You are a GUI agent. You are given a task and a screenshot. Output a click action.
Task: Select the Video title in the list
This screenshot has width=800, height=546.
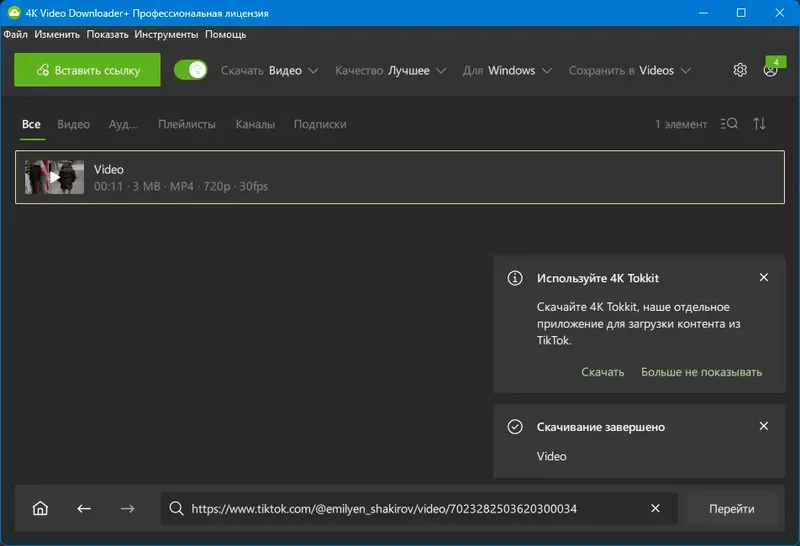[x=109, y=169]
